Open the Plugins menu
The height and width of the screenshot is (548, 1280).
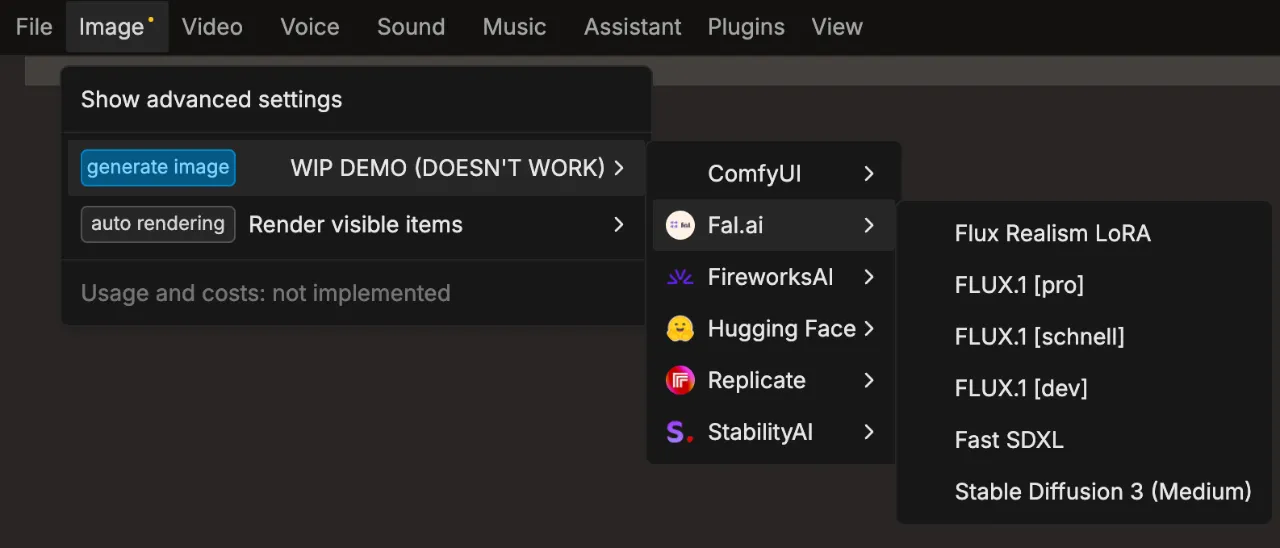746,27
